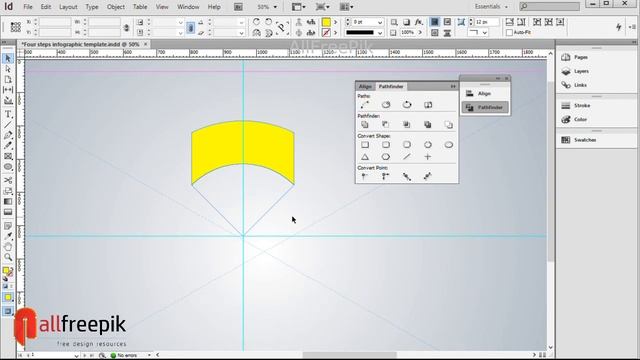Viewport: 640px width, 360px height.
Task: Apply Pathfinder Minus Back icon
Action: click(449, 124)
